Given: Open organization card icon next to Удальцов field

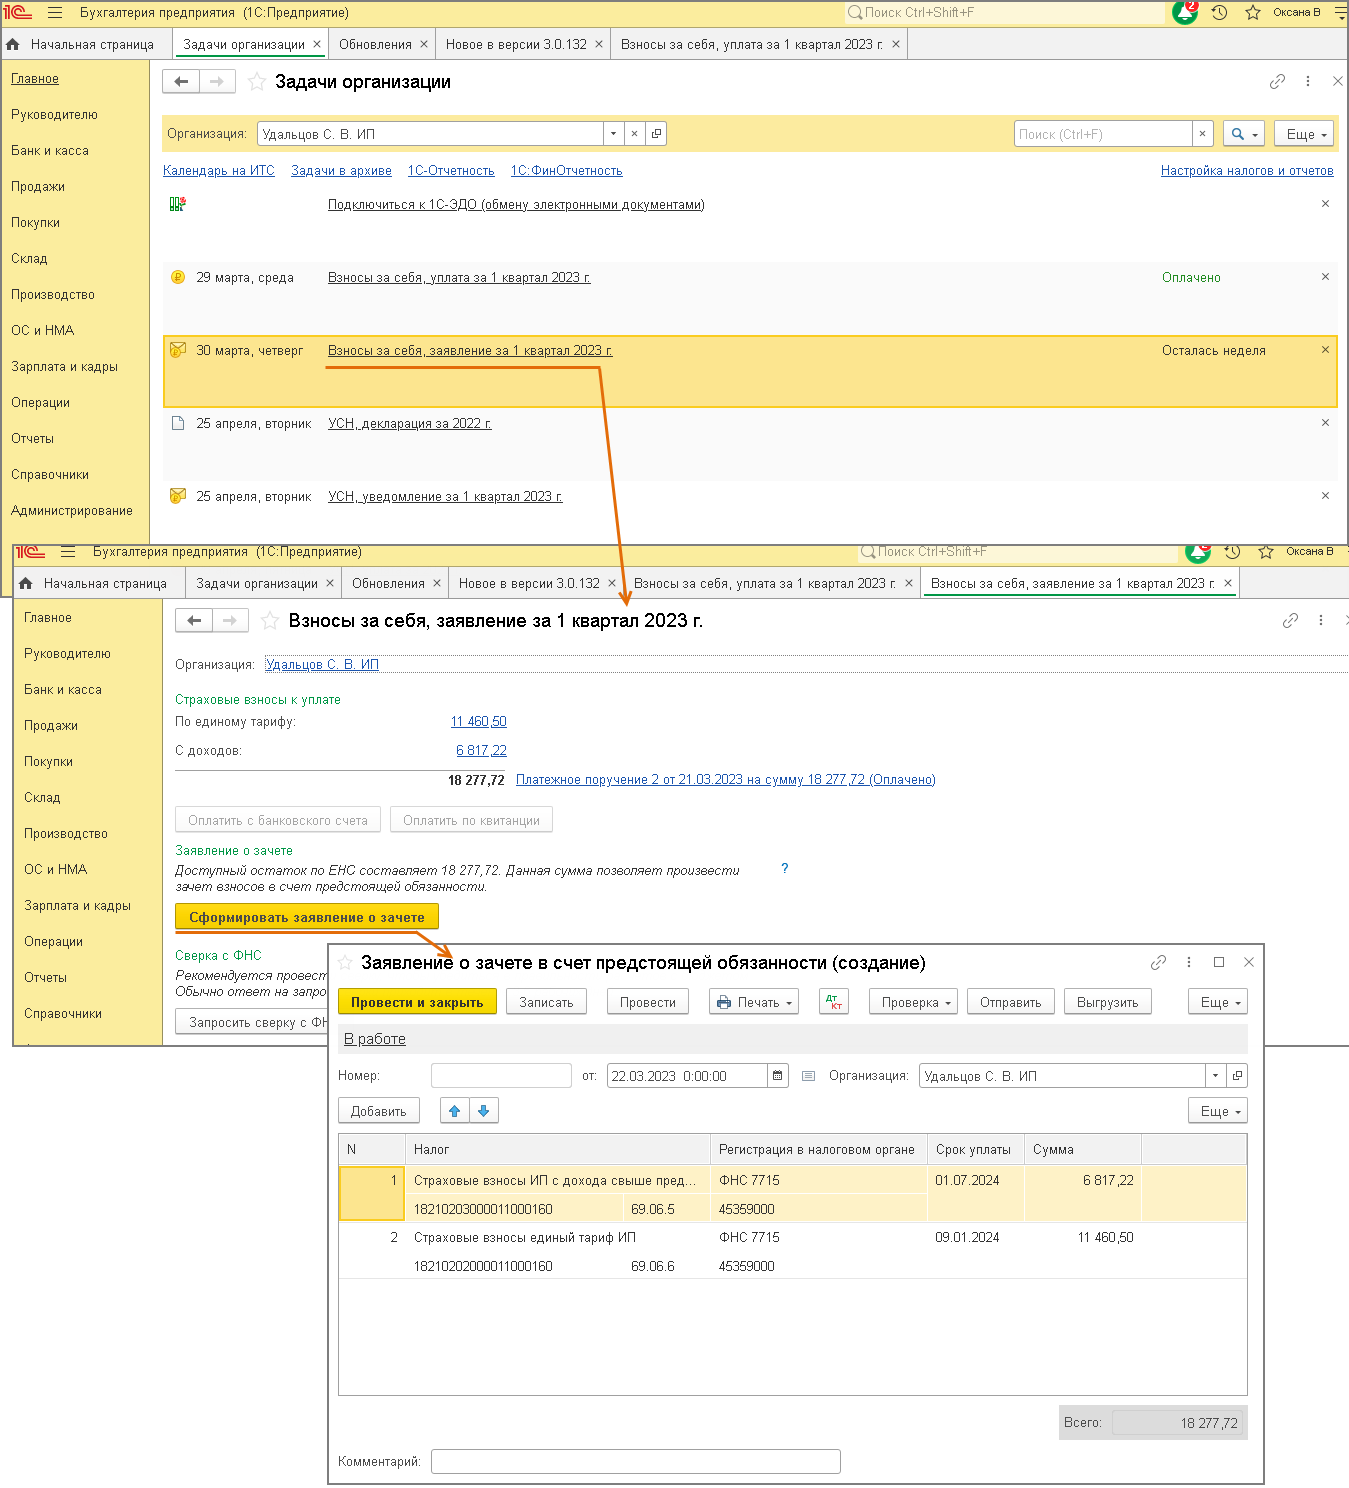Looking at the screenshot, I should (x=656, y=134).
